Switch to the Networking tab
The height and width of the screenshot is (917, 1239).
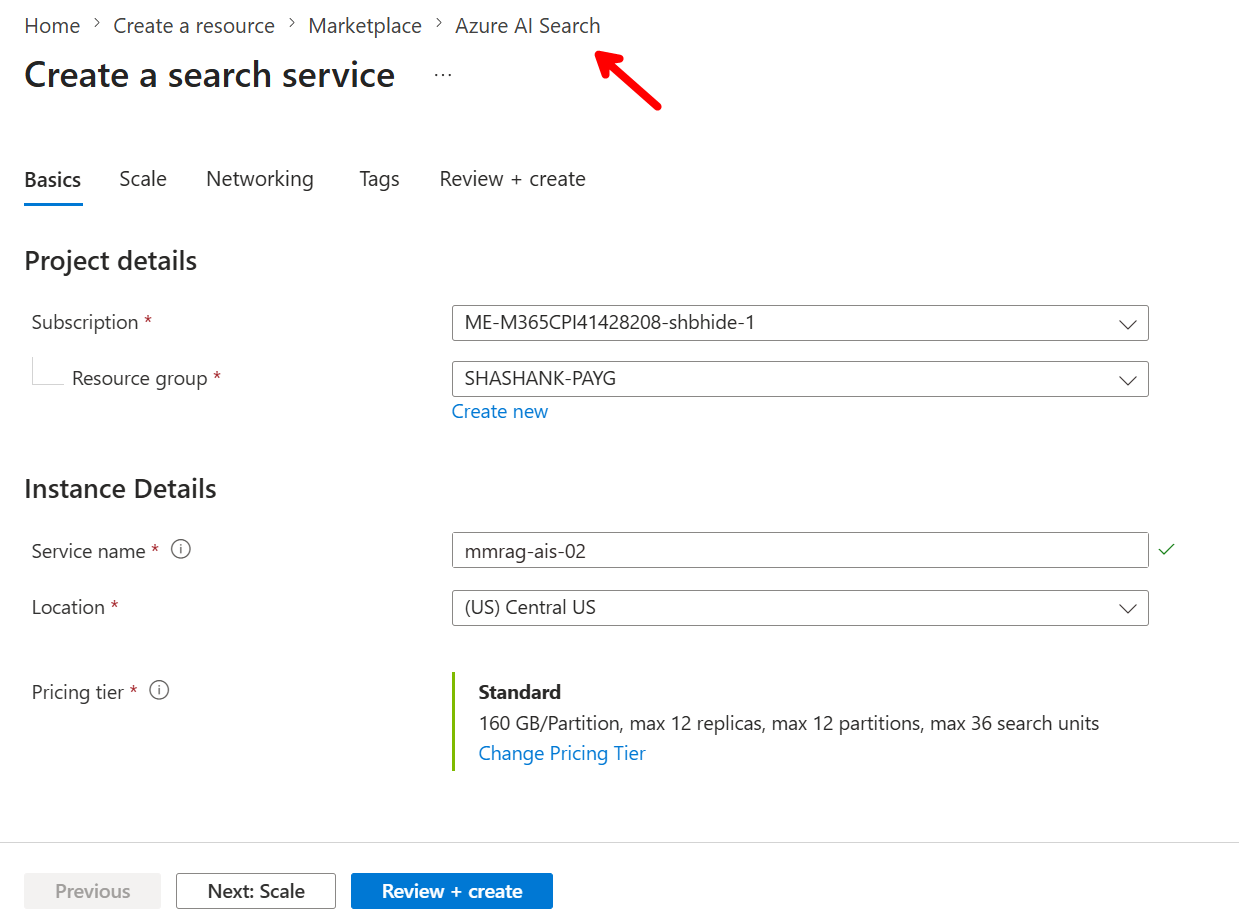point(260,179)
